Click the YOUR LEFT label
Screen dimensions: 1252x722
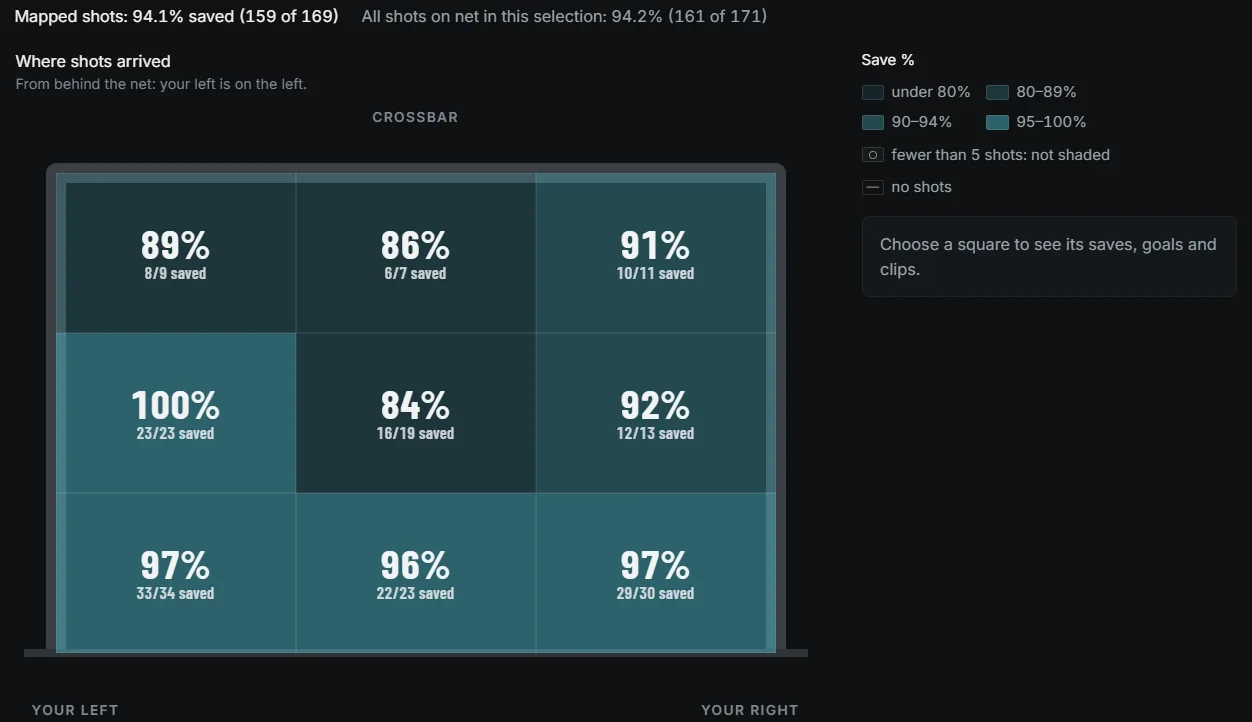[75, 710]
